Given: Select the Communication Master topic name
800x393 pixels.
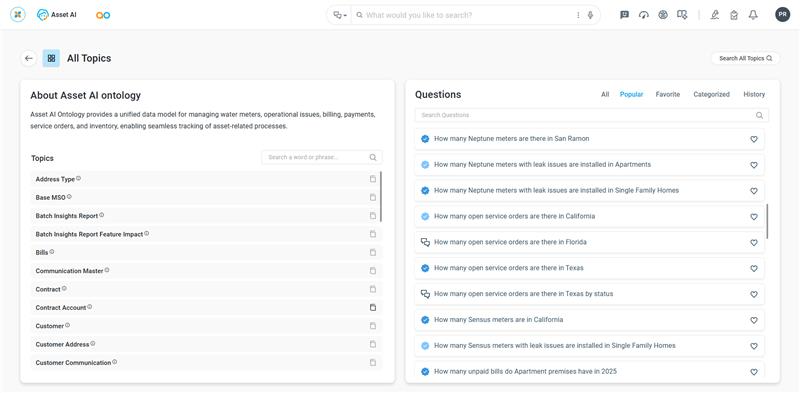Looking at the screenshot, I should click(69, 271).
